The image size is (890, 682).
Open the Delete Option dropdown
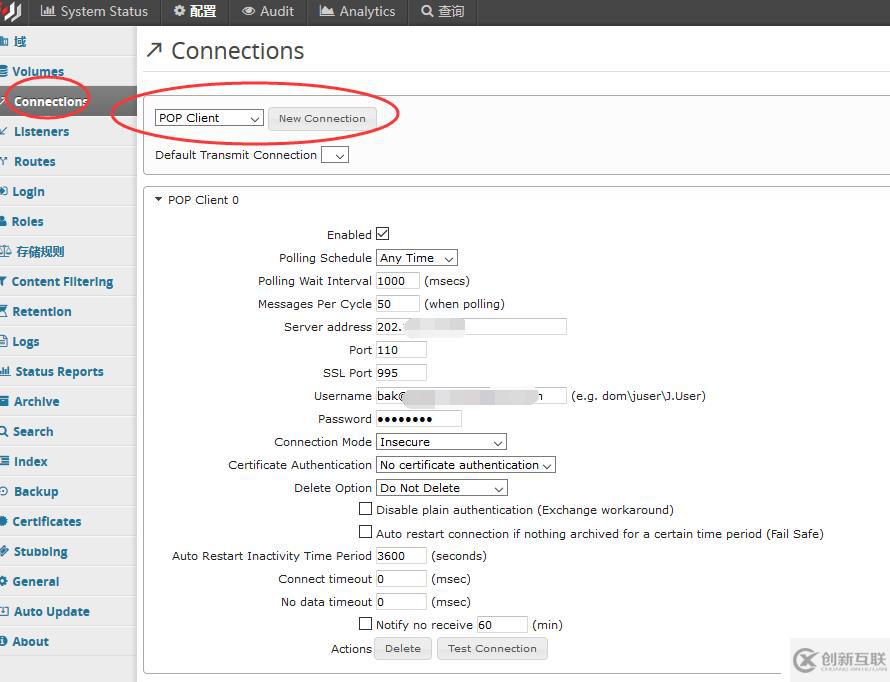(x=442, y=488)
